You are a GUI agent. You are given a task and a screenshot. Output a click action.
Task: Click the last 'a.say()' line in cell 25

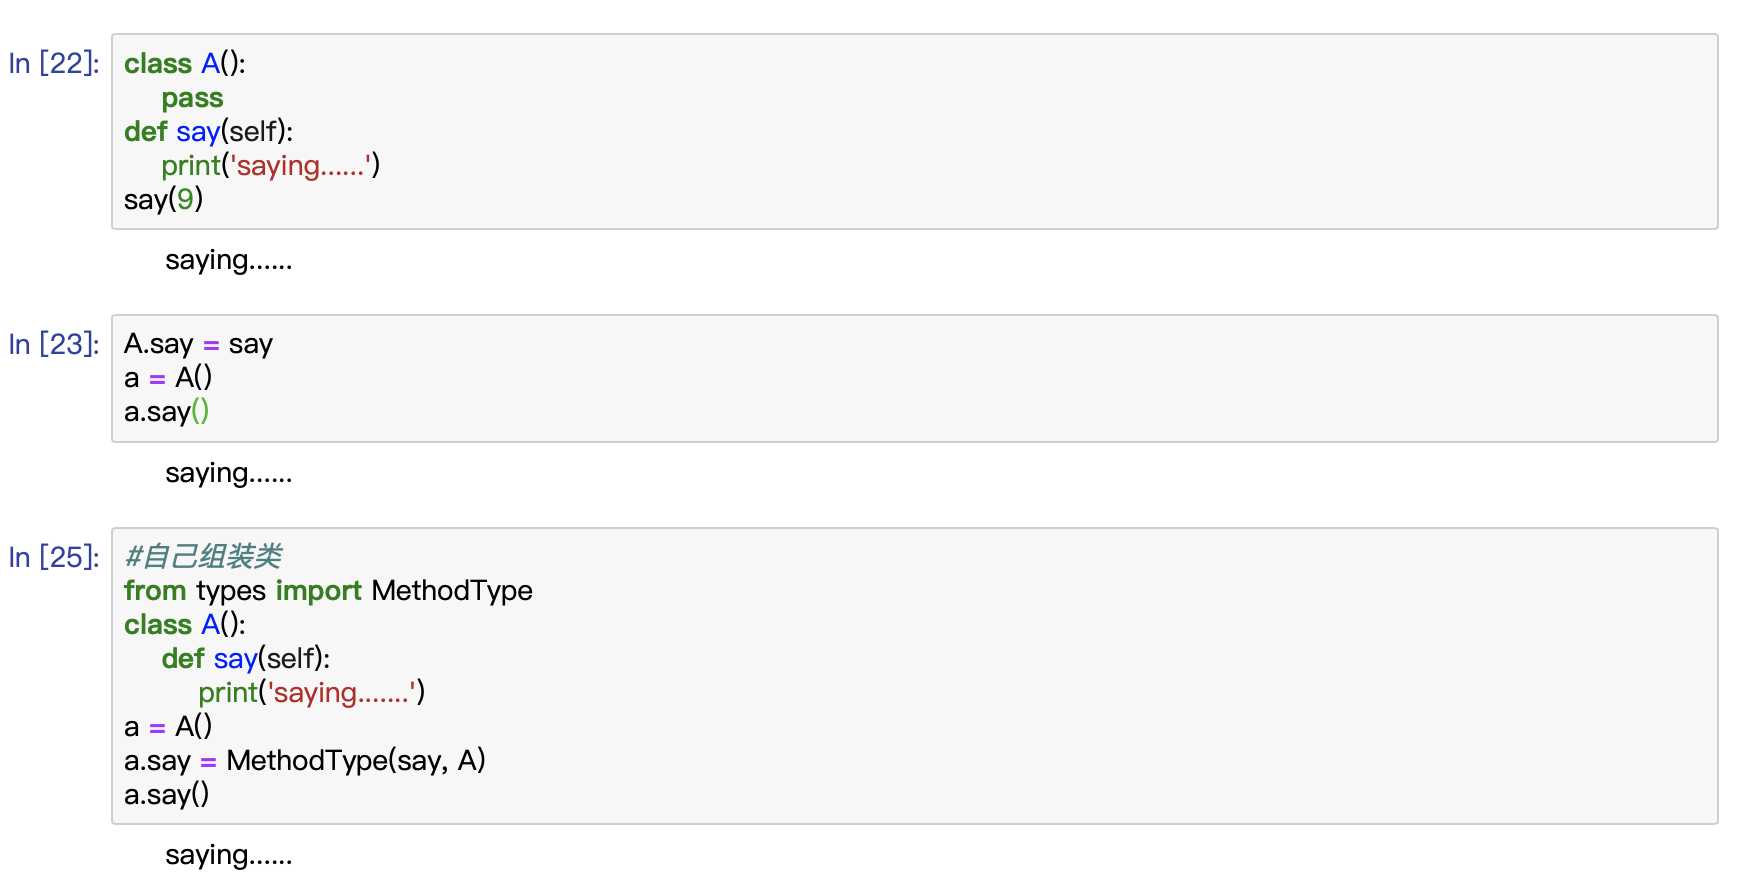(167, 794)
